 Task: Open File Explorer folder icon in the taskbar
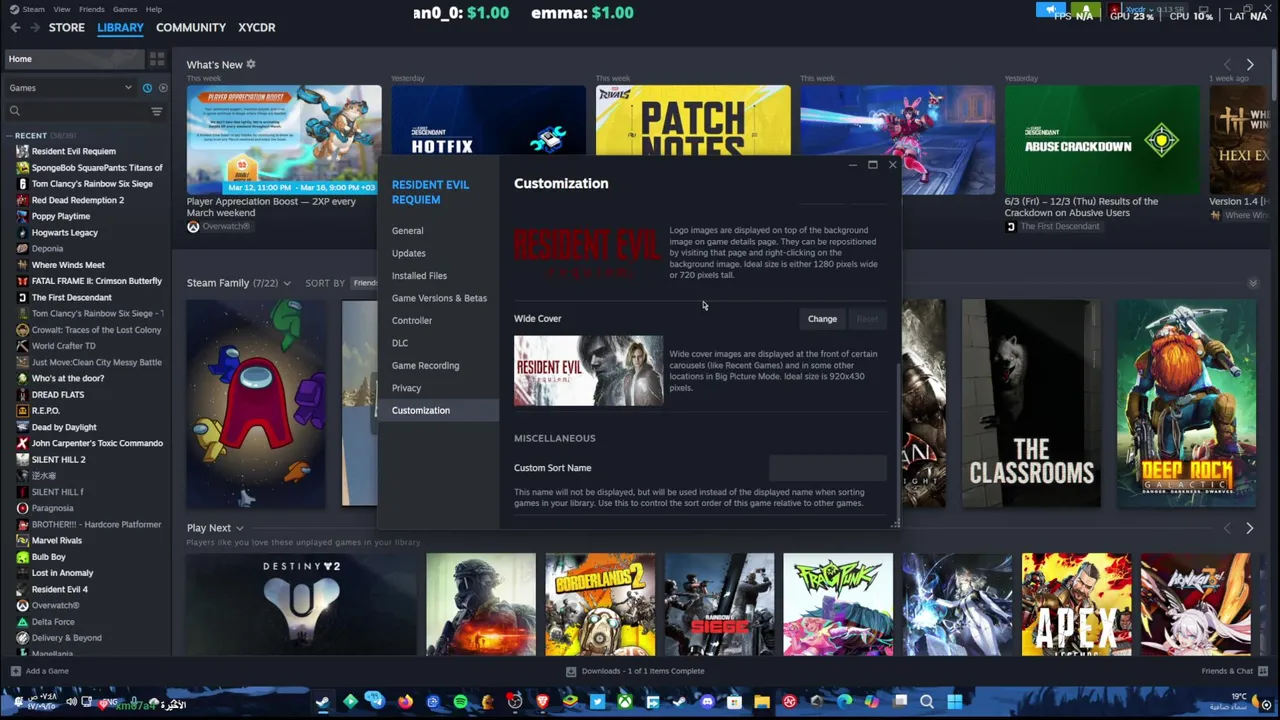[762, 702]
